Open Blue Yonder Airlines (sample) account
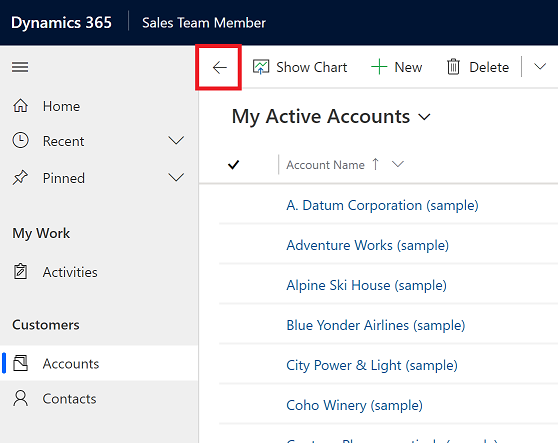The image size is (558, 443). click(x=376, y=325)
